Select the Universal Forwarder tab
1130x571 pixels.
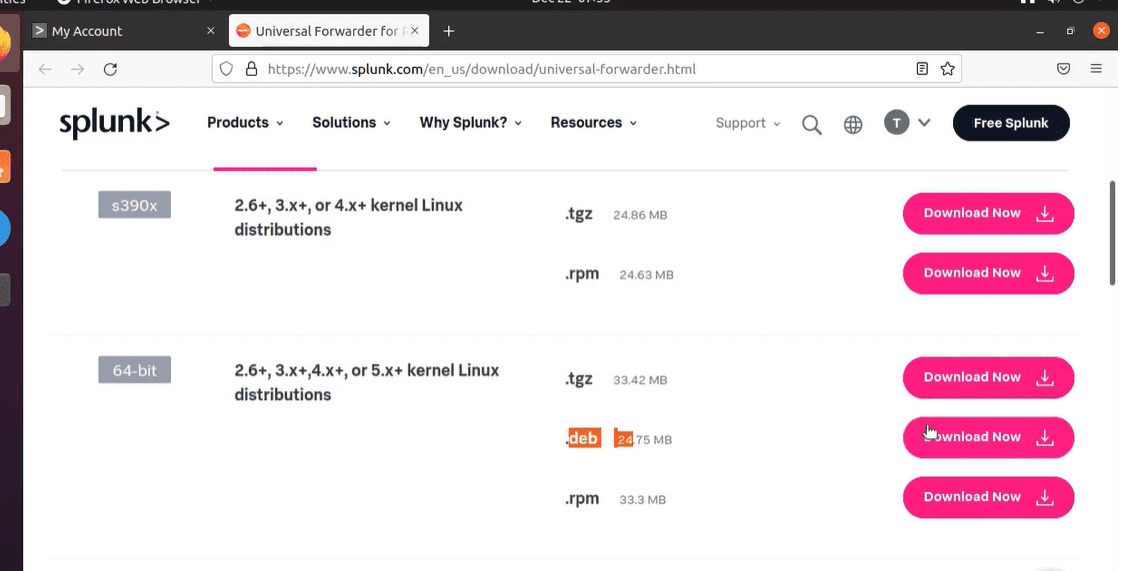pos(329,31)
